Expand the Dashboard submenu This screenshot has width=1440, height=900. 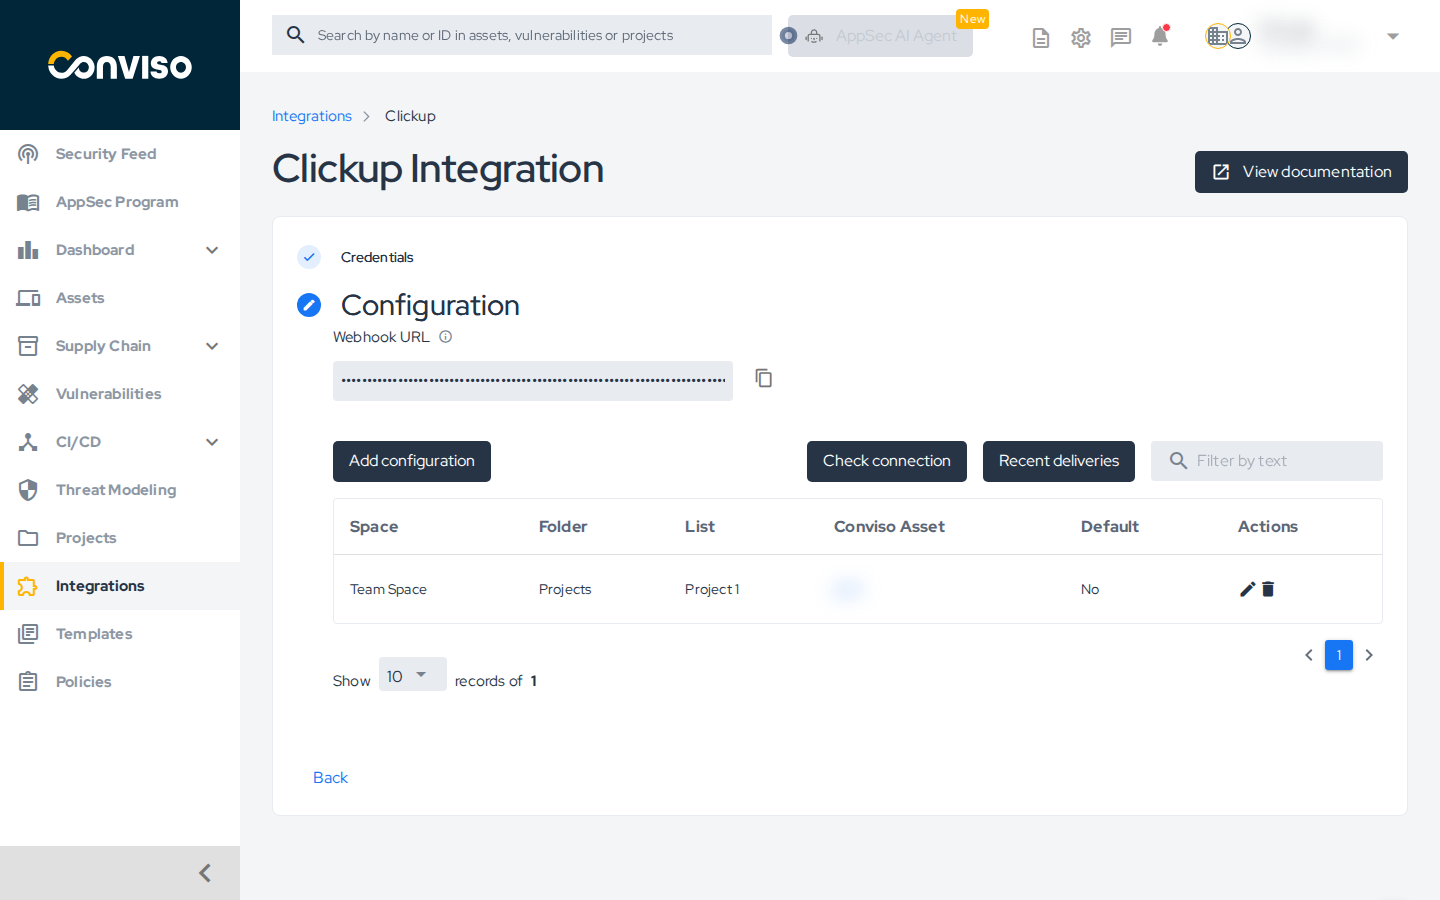pos(212,250)
